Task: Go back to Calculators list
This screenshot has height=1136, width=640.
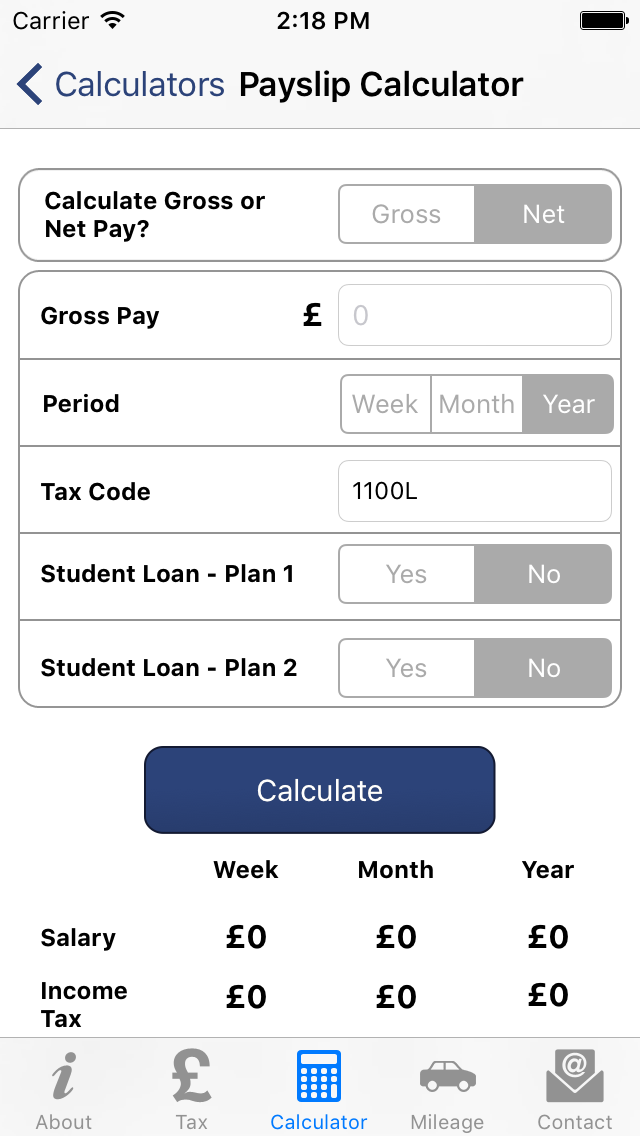Action: (x=139, y=85)
